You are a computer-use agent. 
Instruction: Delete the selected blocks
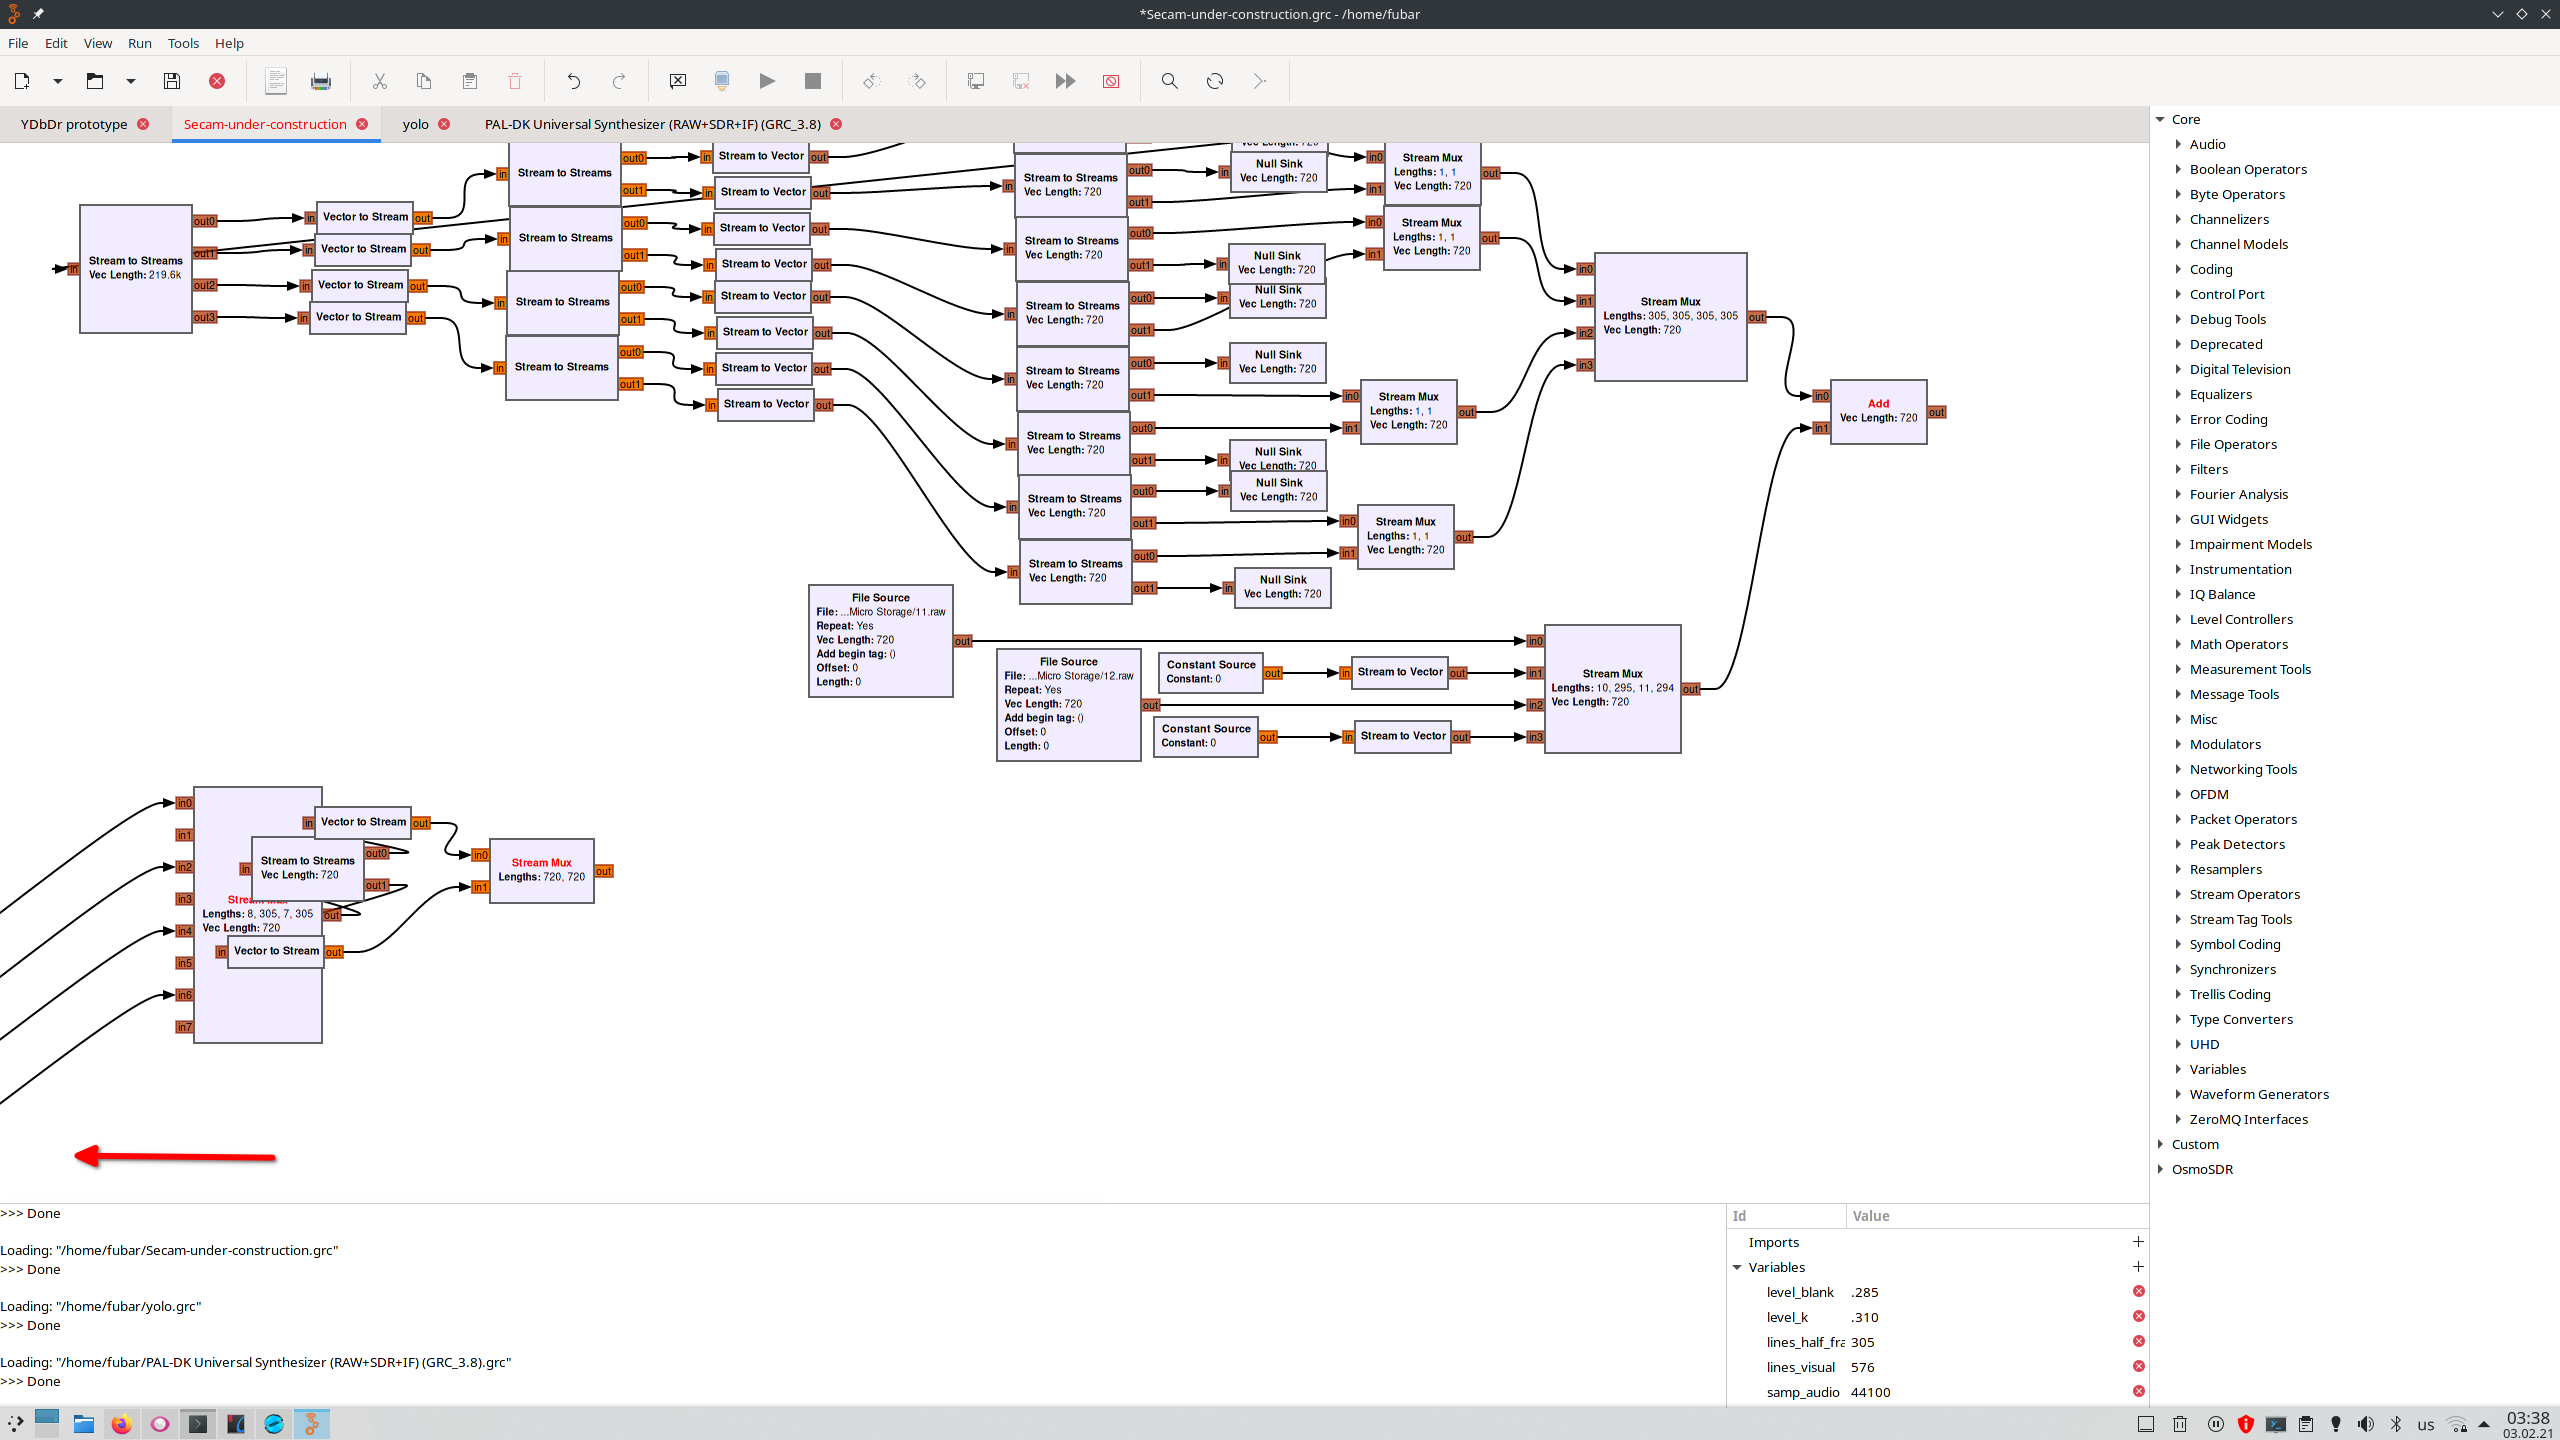point(515,81)
